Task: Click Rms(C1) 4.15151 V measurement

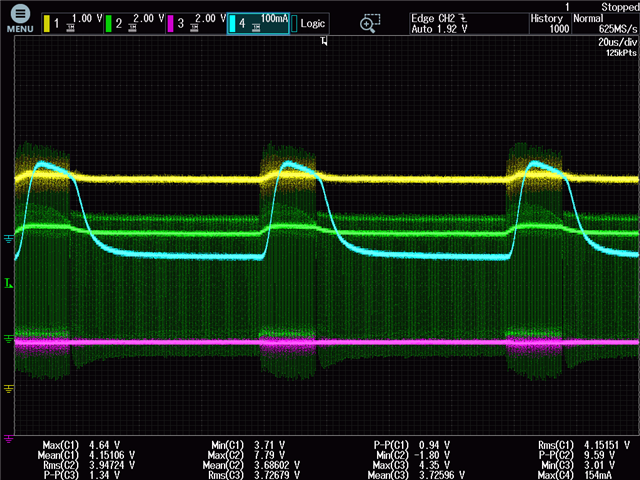Action: coord(584,445)
